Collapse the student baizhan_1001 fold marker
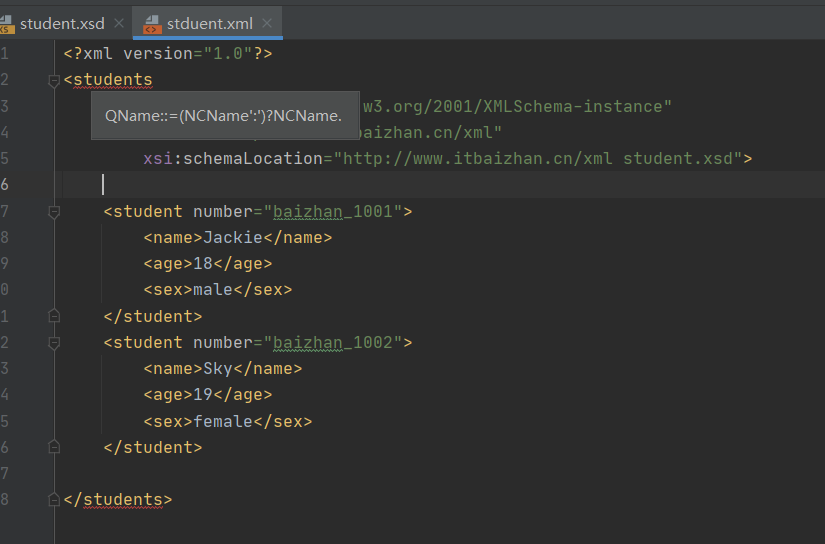This screenshot has width=825, height=544. coord(54,212)
